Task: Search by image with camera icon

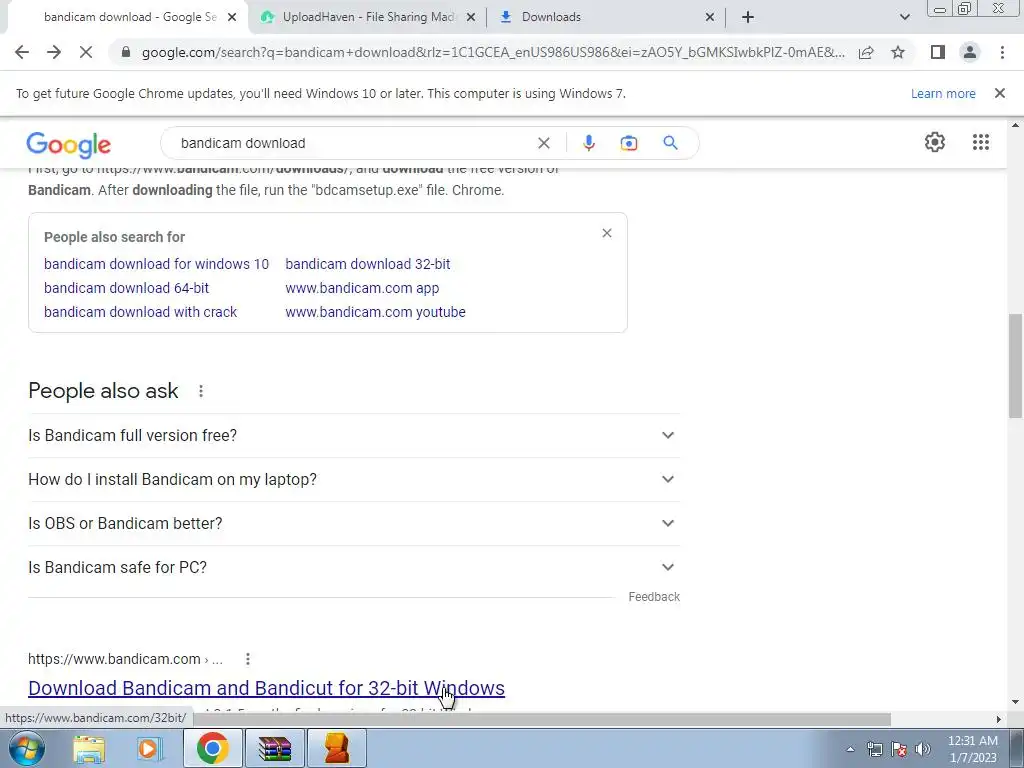Action: tap(628, 143)
